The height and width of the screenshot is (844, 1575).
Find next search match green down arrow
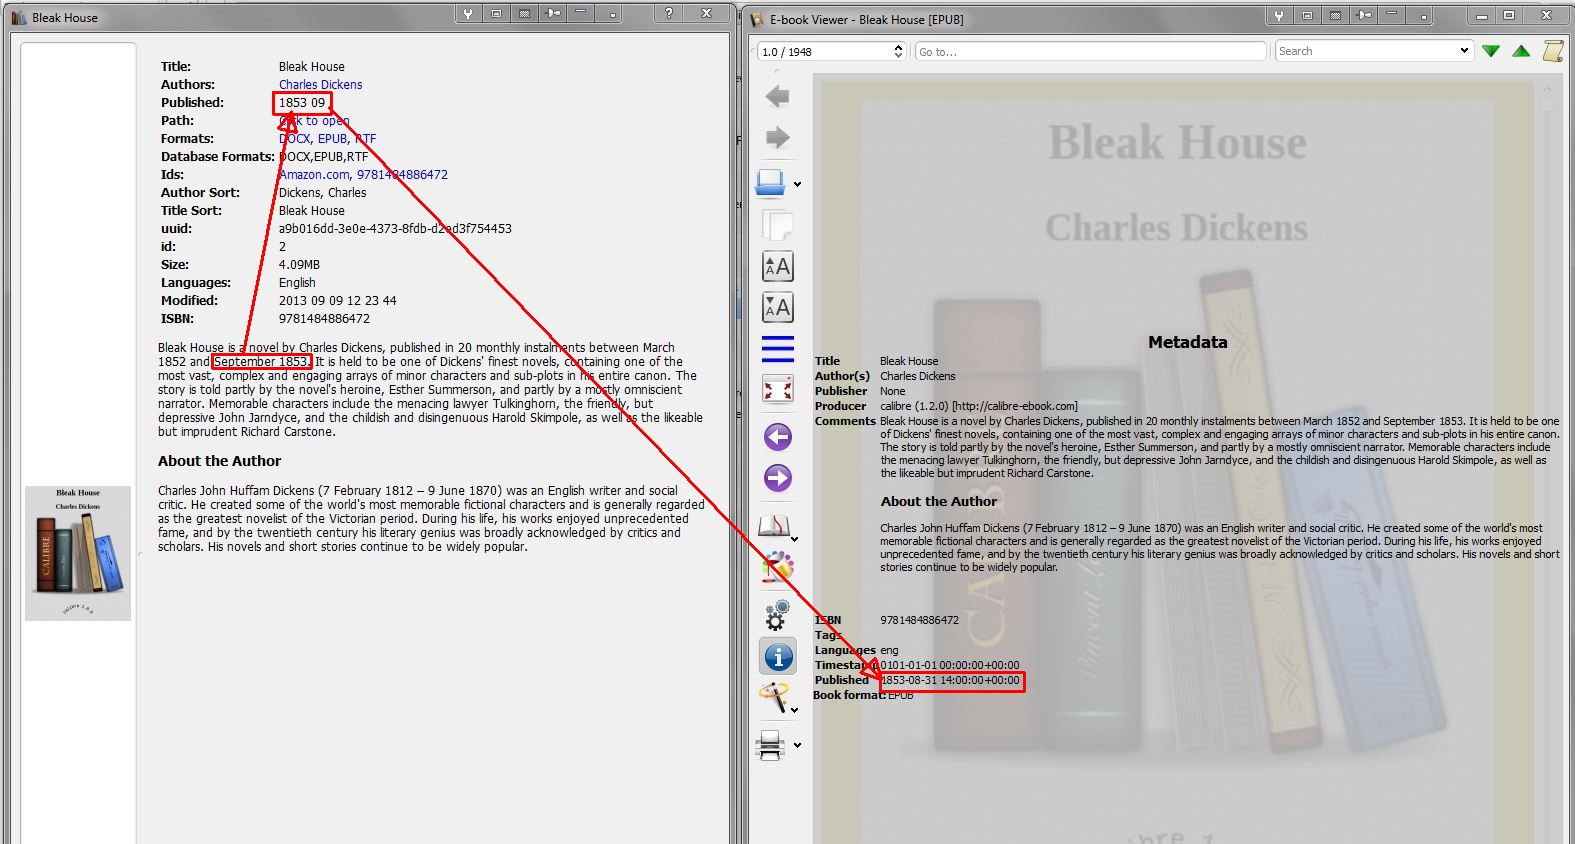(1491, 51)
